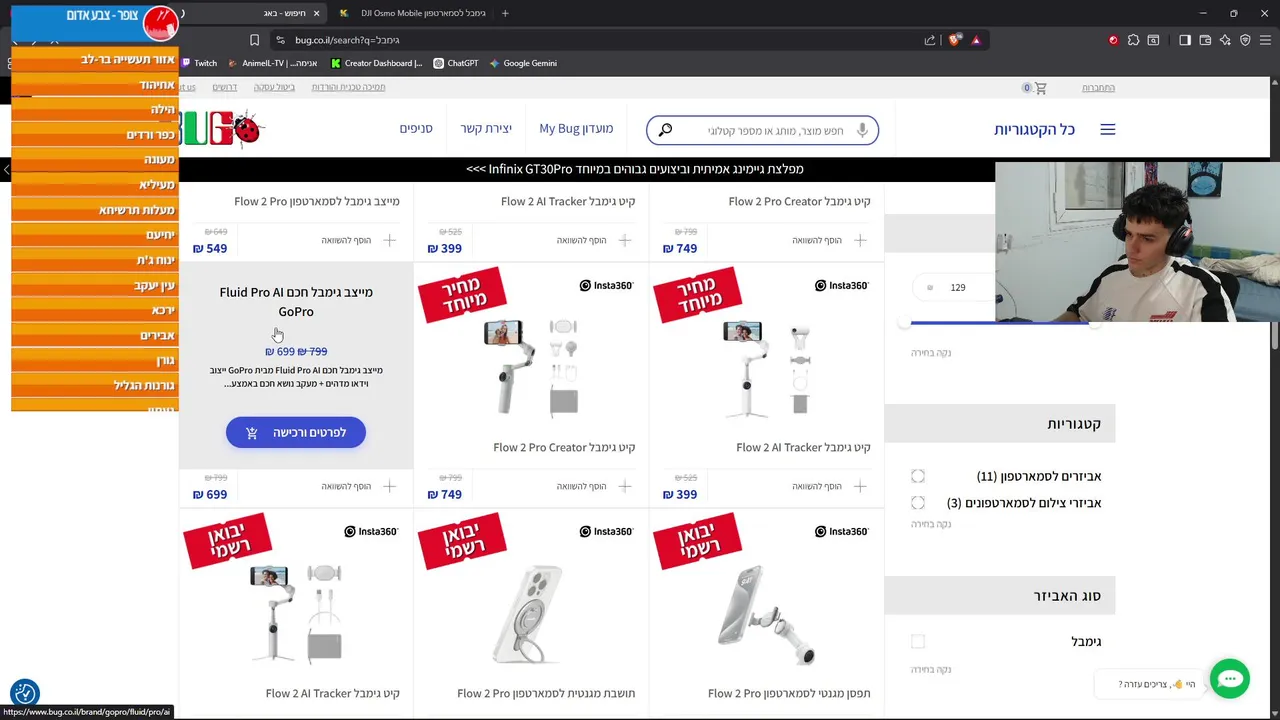
Task: Open the מועדון My Bug menu item
Action: point(576,128)
